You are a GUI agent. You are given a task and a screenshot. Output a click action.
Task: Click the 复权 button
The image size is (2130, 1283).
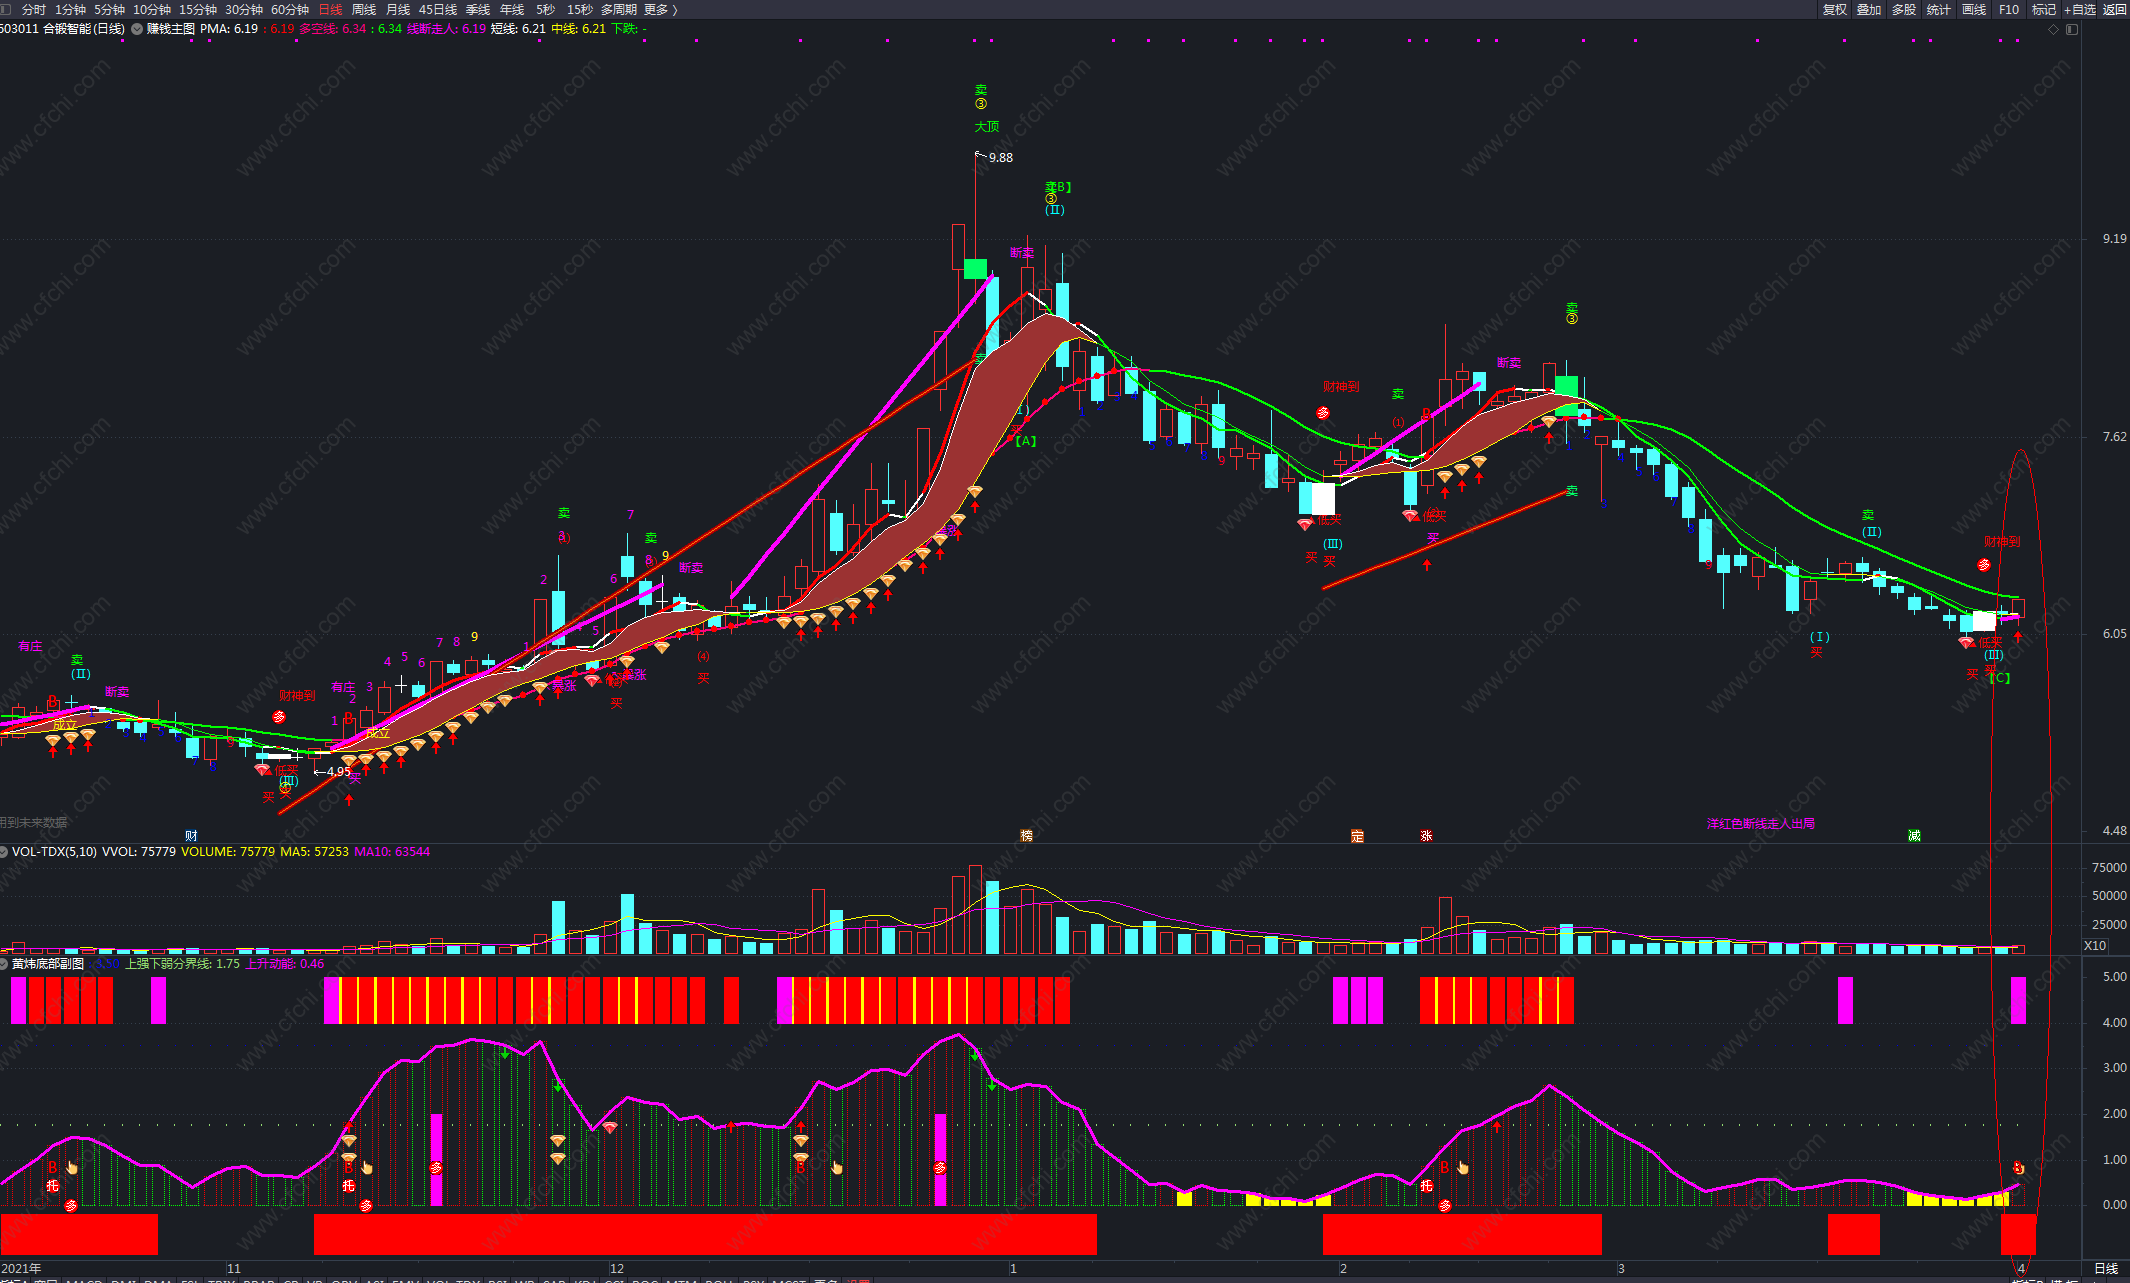click(x=1835, y=9)
